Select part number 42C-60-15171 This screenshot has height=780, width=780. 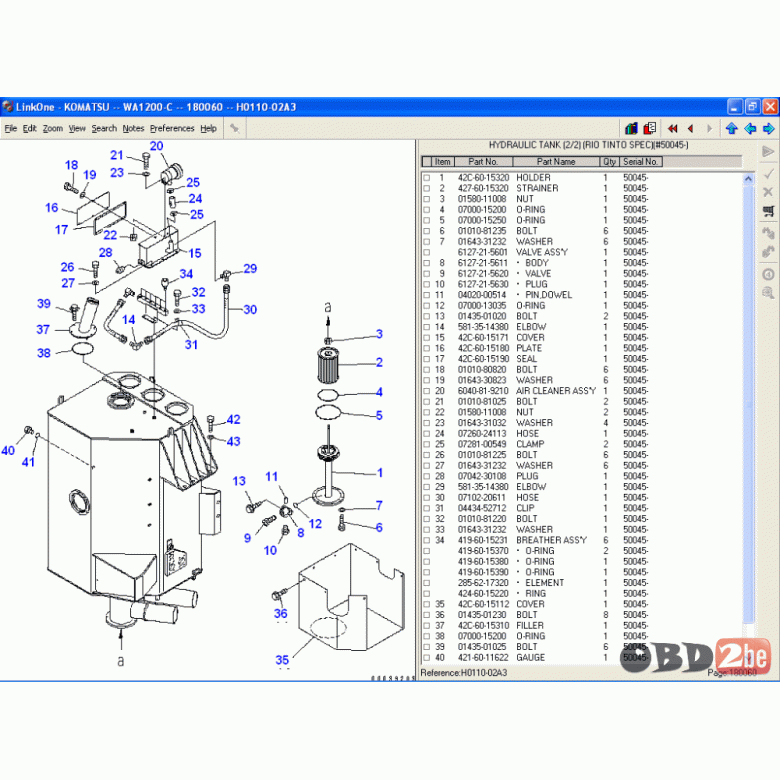[x=483, y=338]
